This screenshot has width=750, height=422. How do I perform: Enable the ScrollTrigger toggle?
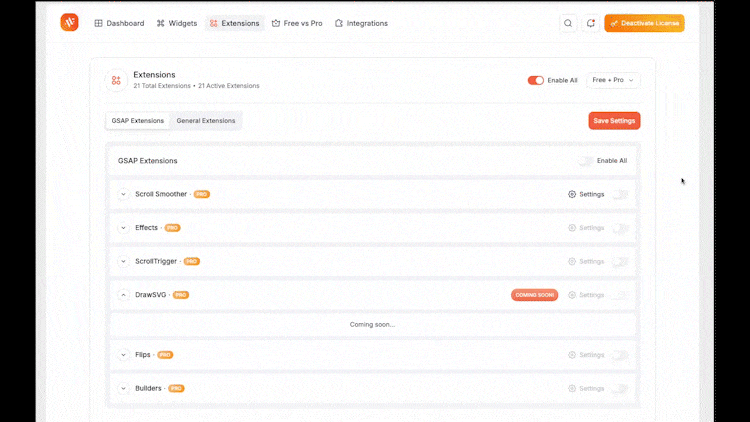[x=620, y=261]
